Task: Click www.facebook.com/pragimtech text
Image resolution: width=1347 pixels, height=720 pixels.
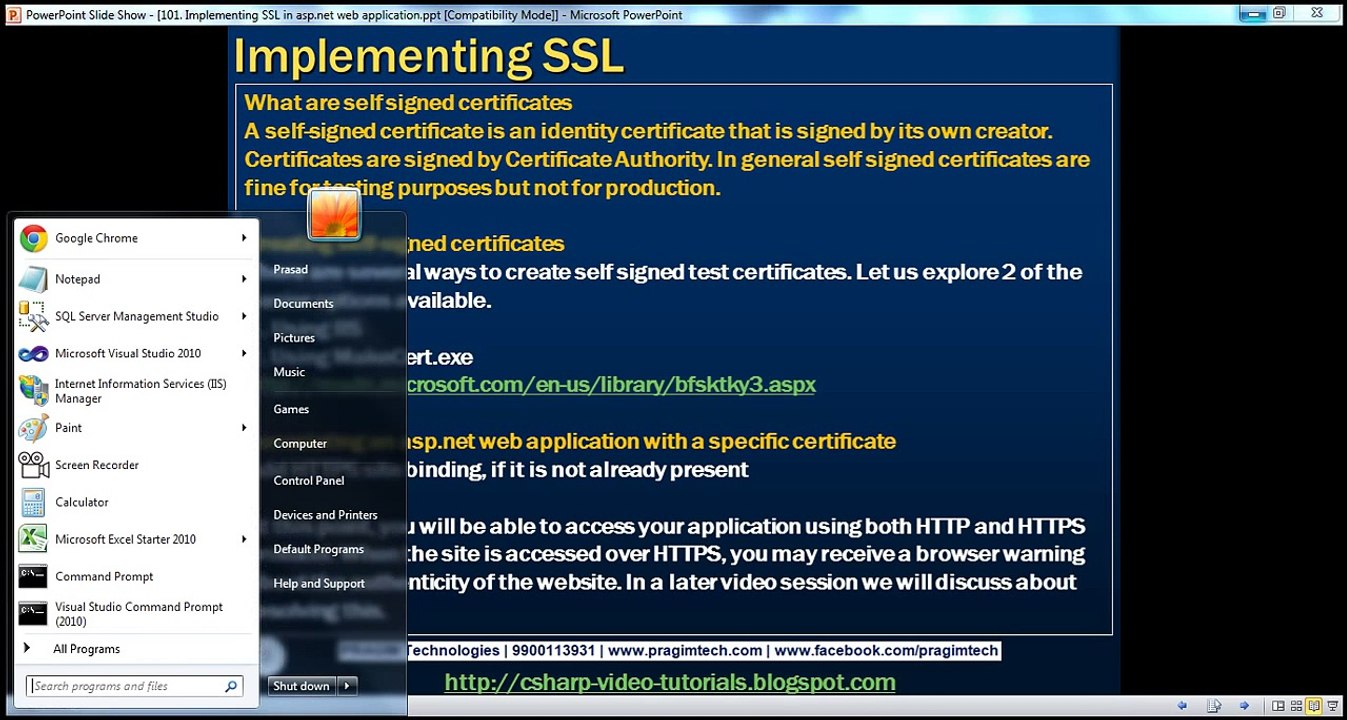Action: pos(886,651)
